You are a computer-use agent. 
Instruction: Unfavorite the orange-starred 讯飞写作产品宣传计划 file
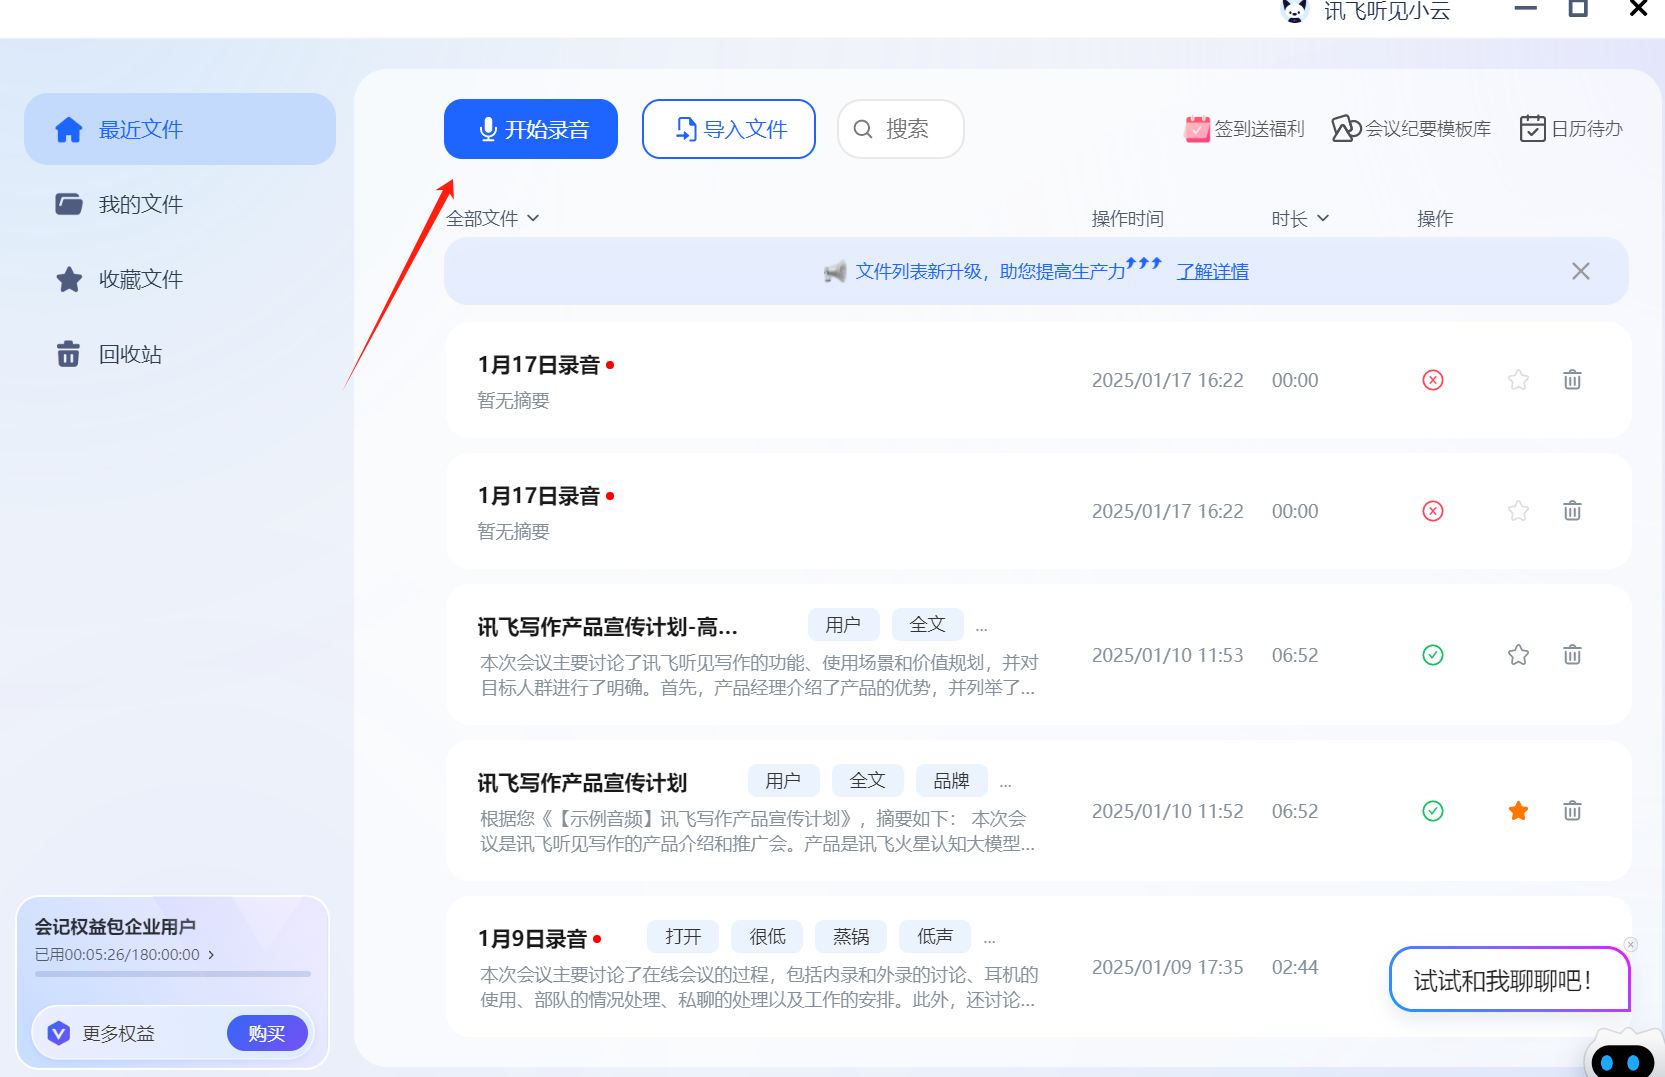tap(1518, 811)
